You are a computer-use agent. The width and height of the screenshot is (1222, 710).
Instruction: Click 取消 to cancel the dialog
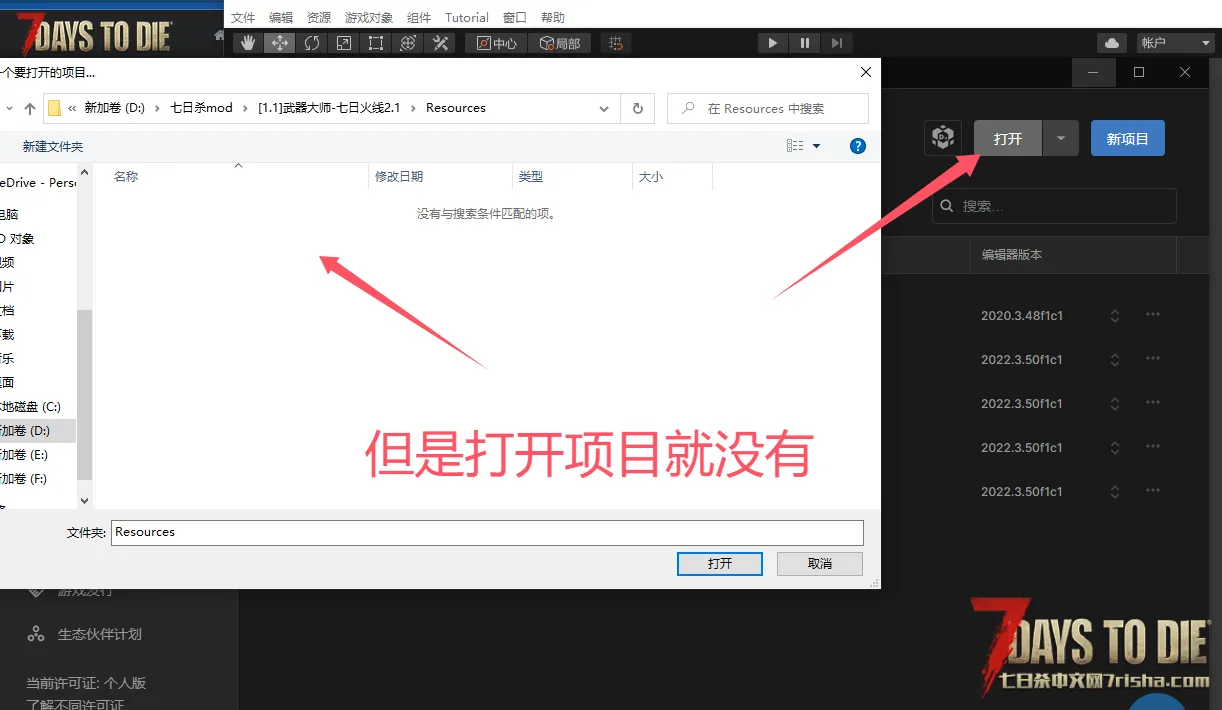point(820,564)
